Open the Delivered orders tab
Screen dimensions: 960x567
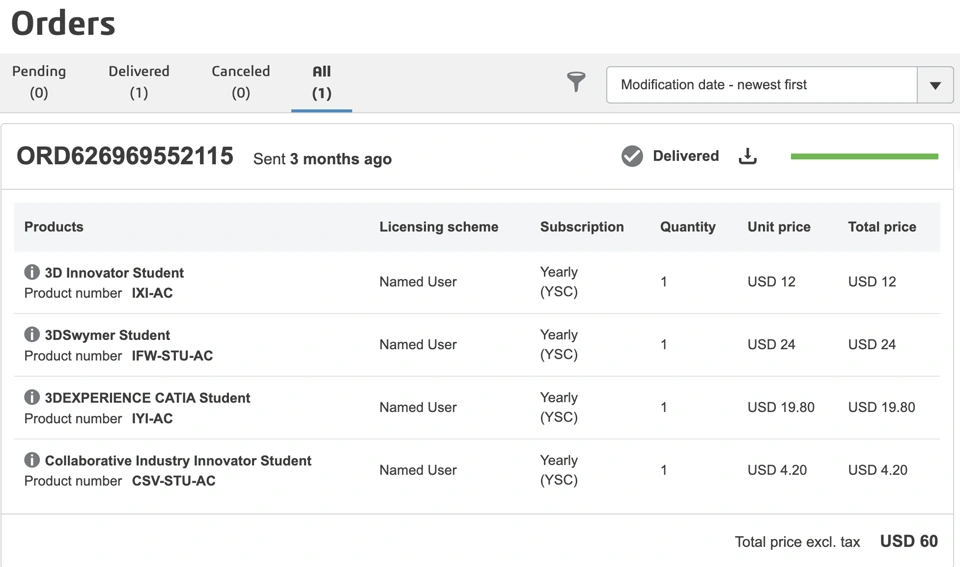(x=139, y=82)
